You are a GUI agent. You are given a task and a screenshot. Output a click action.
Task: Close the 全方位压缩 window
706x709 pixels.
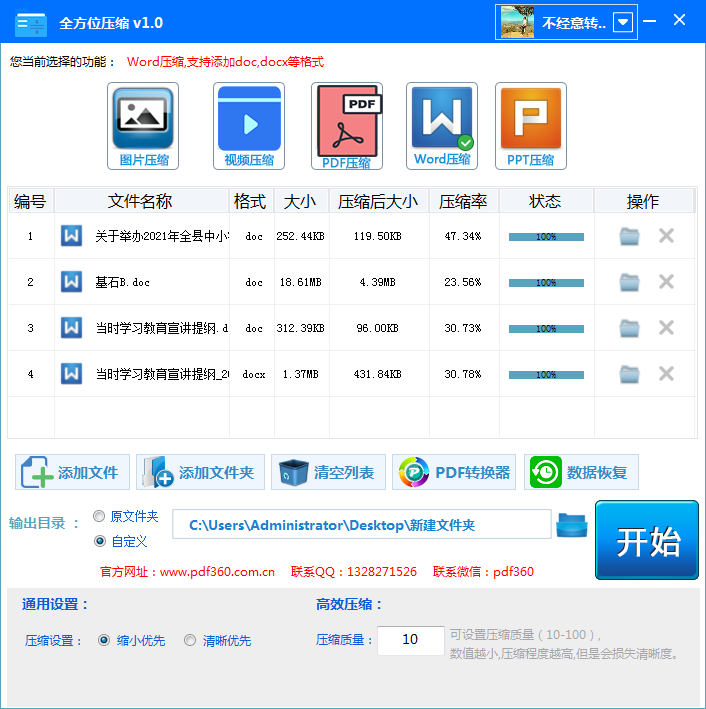679,20
